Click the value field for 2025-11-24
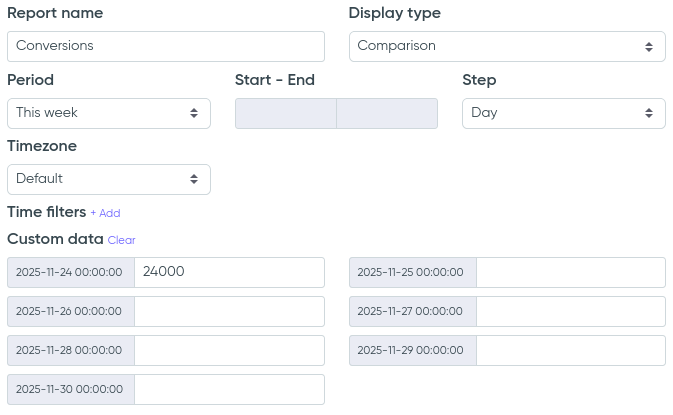Viewport: 673px width, 415px height. 229,272
